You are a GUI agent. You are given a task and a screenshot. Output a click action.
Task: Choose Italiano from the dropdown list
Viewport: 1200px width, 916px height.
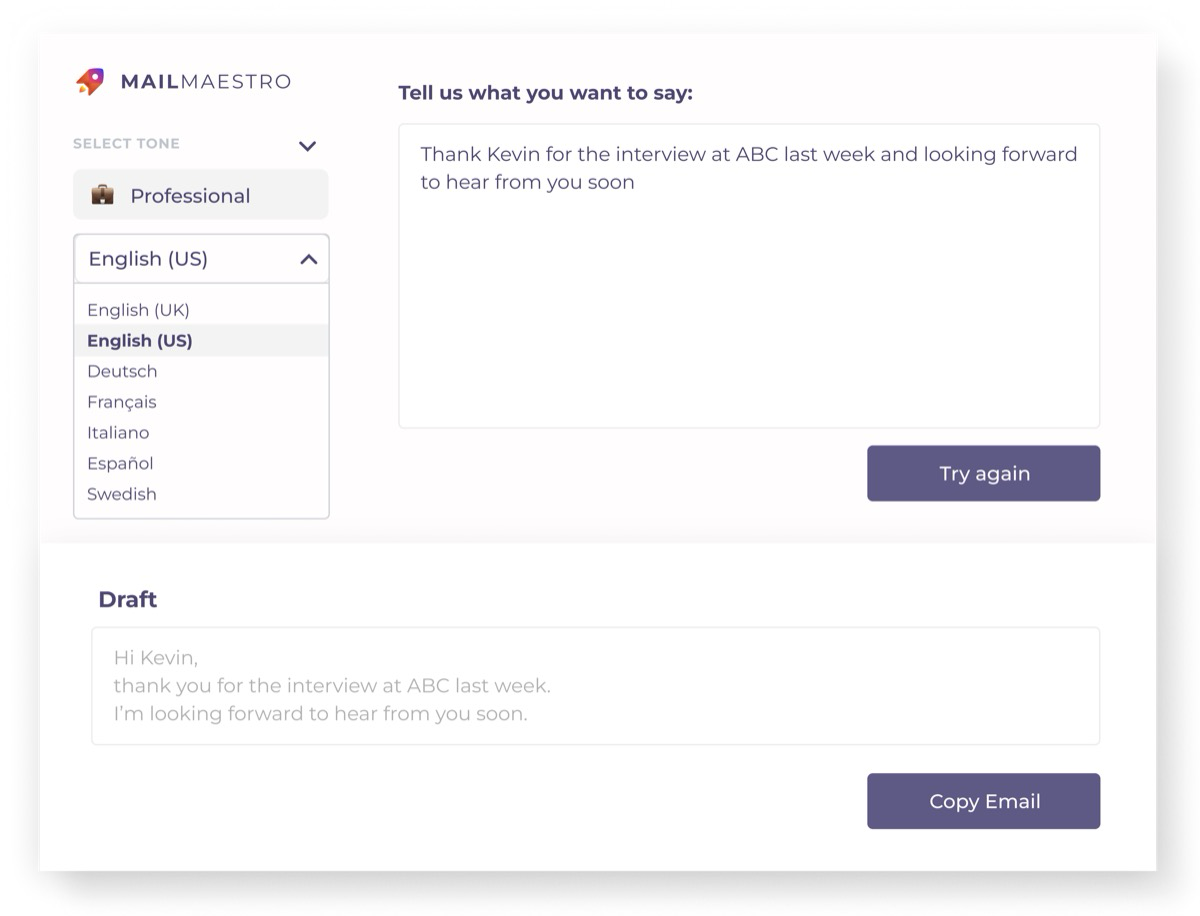118,433
